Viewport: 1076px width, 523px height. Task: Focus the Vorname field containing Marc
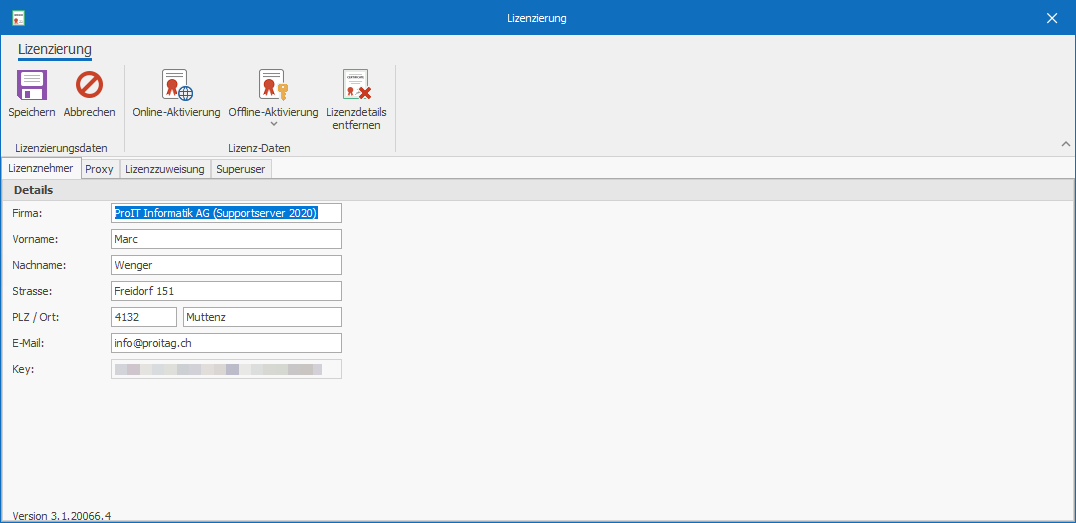(x=226, y=239)
